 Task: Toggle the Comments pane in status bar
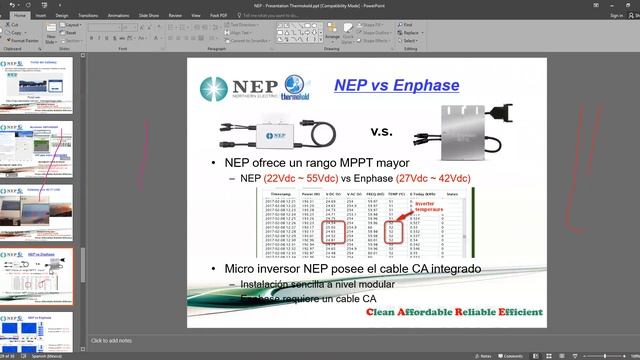(510, 356)
